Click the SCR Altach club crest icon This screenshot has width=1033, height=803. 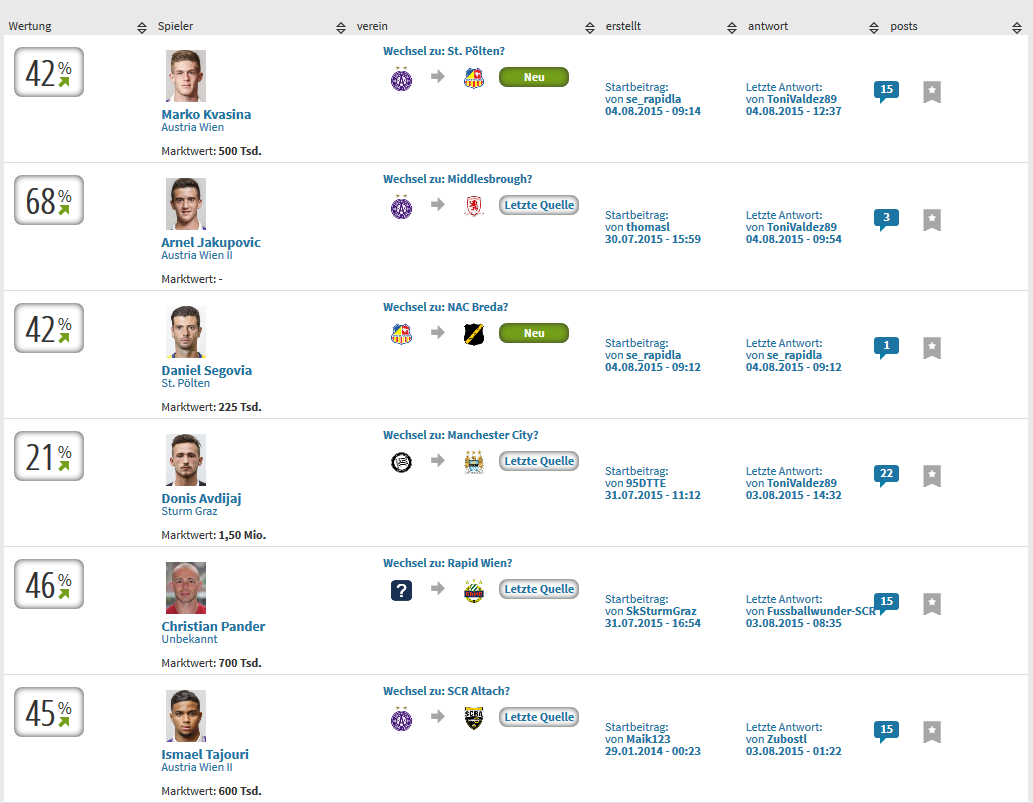pos(474,718)
